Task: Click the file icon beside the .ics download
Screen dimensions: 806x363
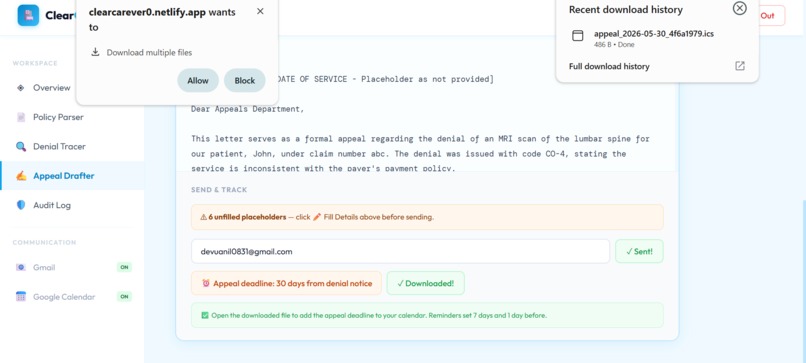Action: click(578, 35)
